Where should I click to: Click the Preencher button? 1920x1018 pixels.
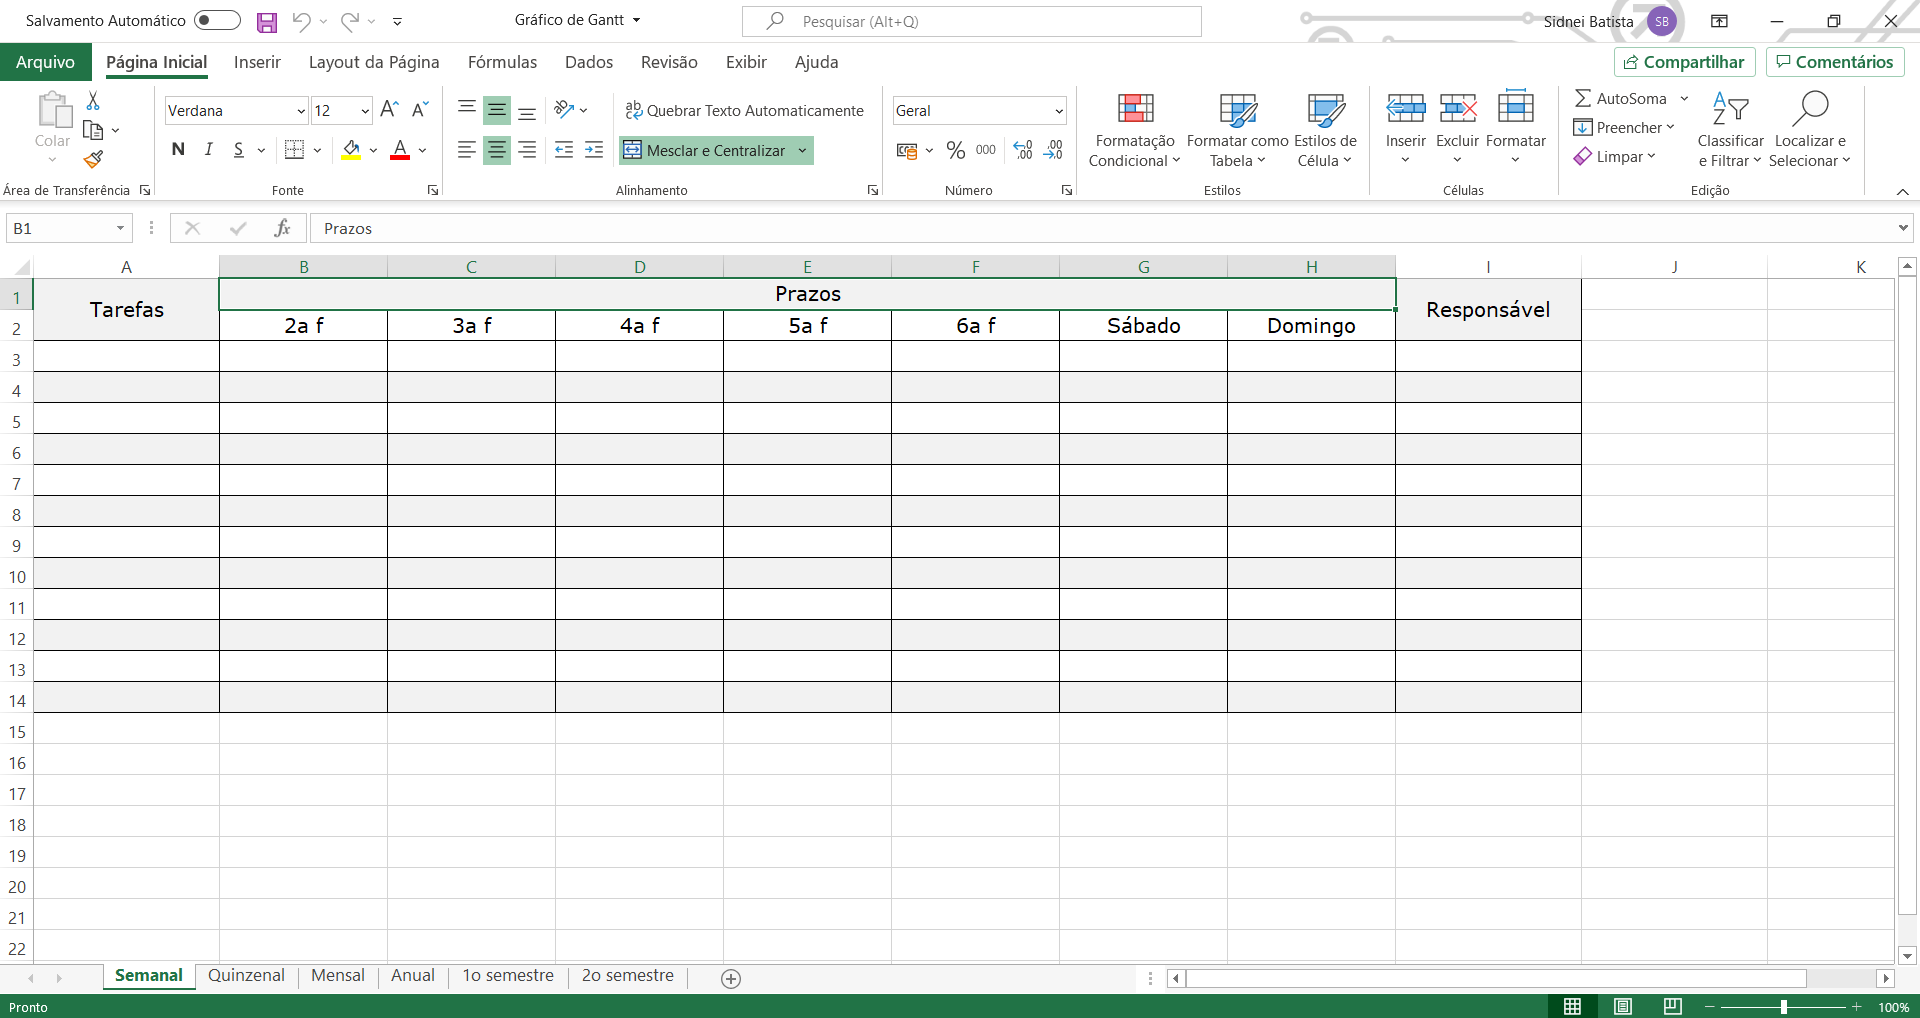tap(1623, 127)
